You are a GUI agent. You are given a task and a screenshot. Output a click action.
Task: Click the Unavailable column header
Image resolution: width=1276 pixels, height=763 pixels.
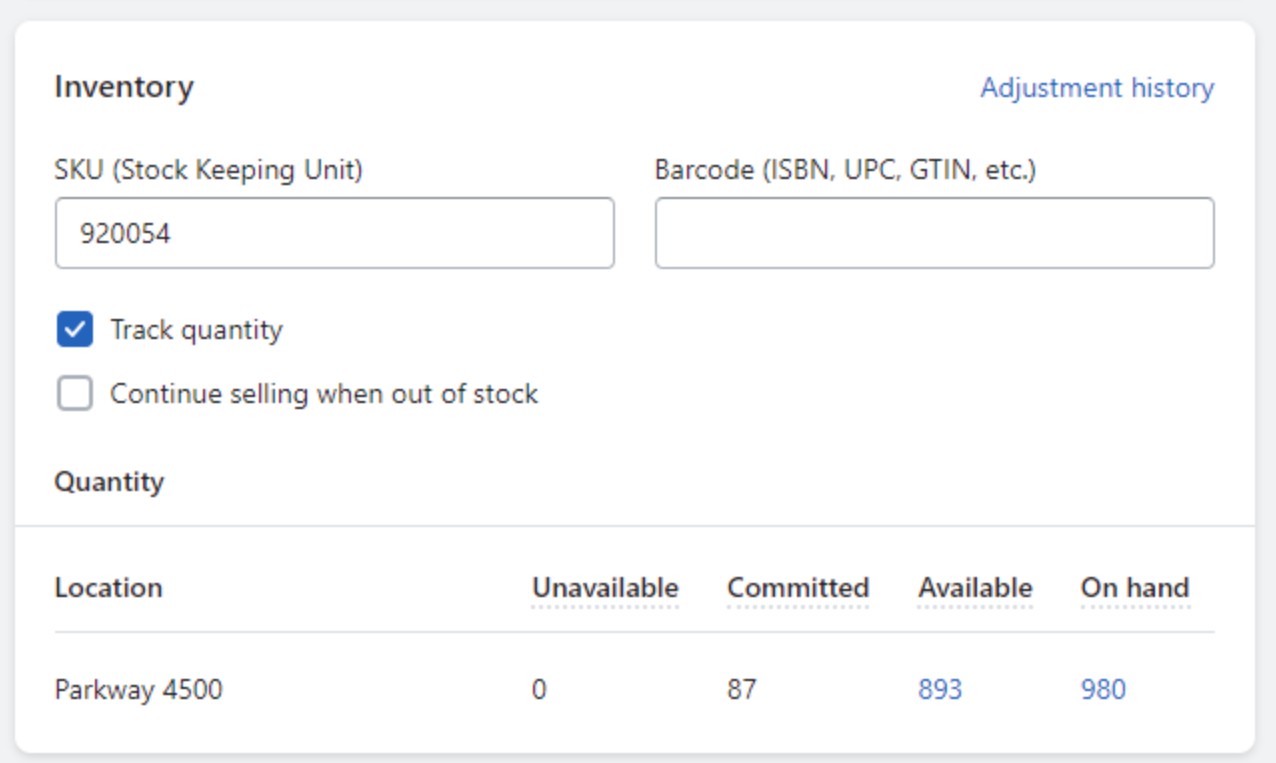605,588
